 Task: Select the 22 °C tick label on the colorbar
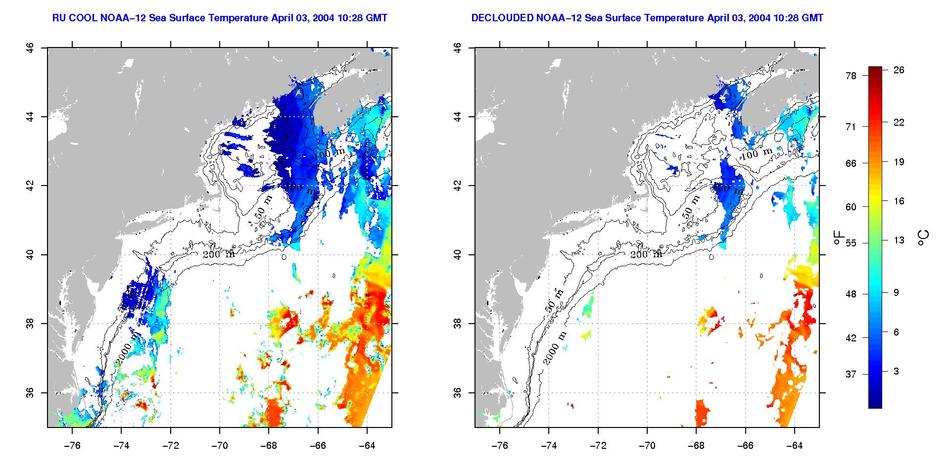(899, 122)
